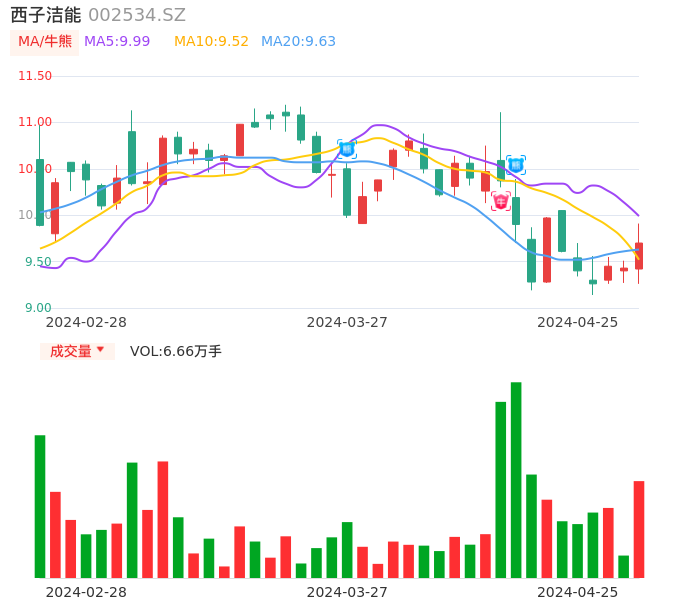The height and width of the screenshot is (606, 686).
Task: Click the tallest green volume bar
Action: tap(516, 480)
